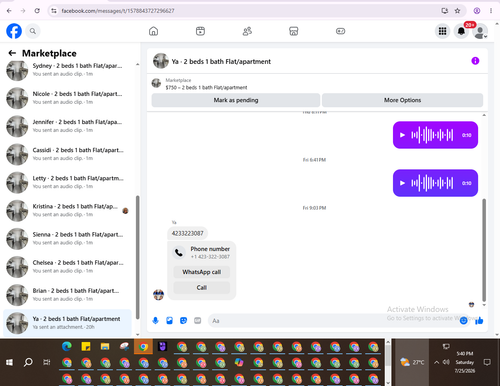Image resolution: width=500 pixels, height=386 pixels.
Task: Open Microsoft Edge from taskbar
Action: 67,347
